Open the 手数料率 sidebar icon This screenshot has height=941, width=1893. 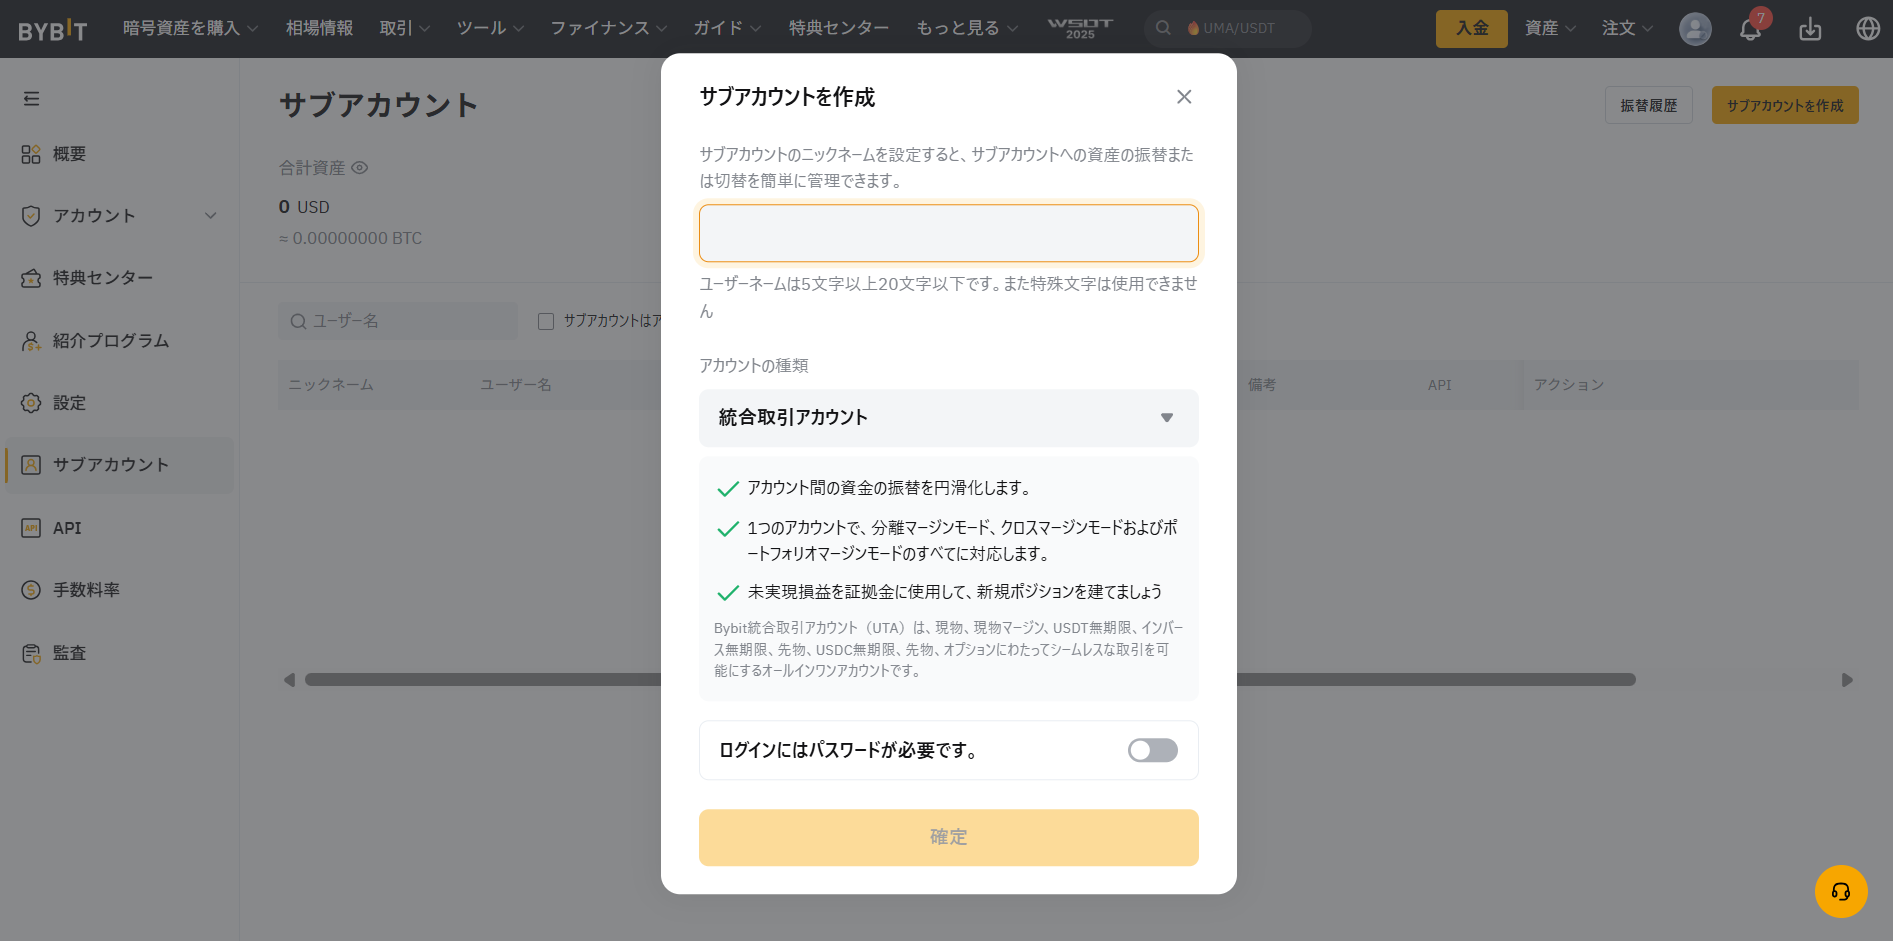[31, 590]
